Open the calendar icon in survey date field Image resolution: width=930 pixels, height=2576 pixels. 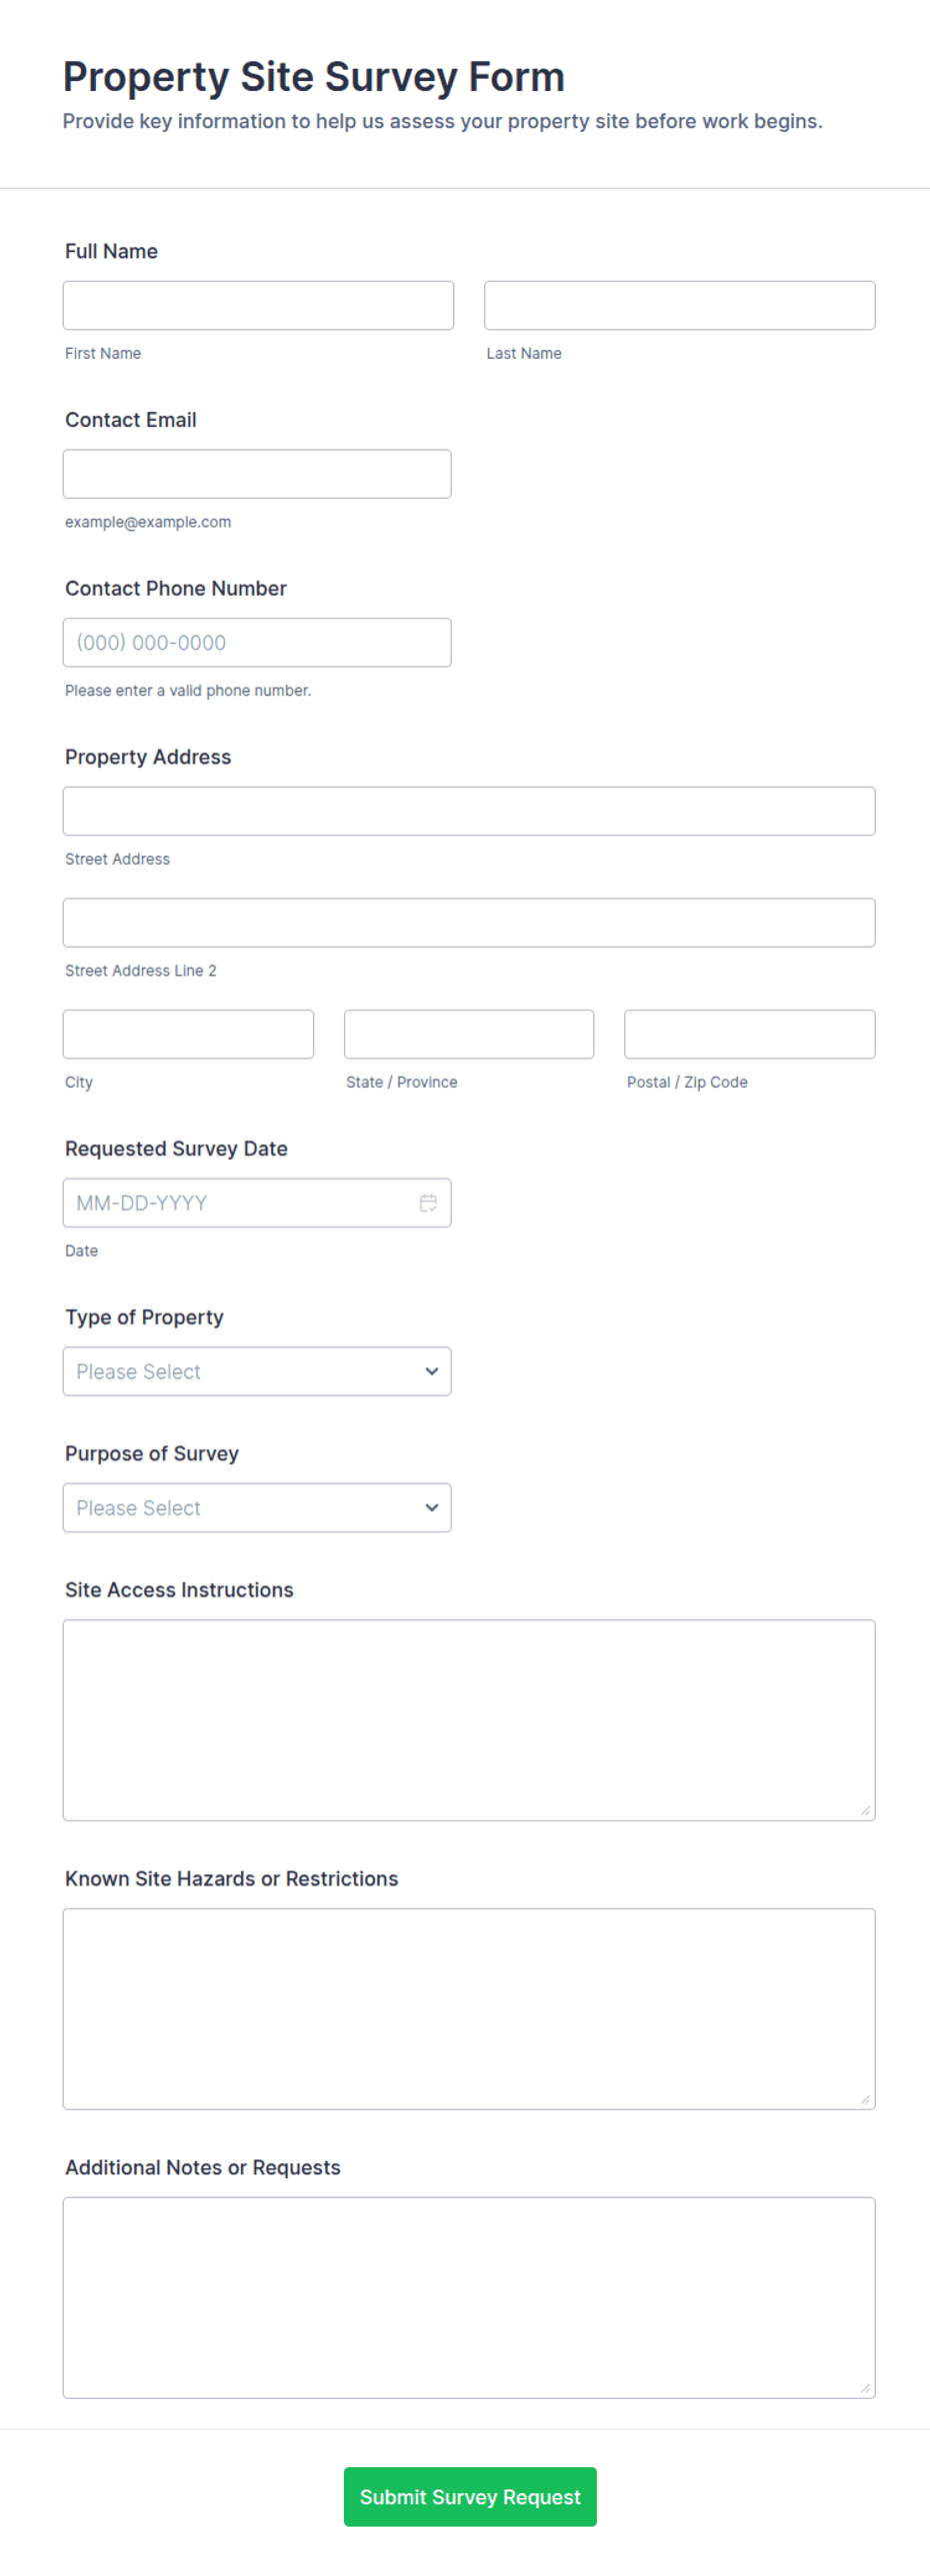tap(428, 1202)
